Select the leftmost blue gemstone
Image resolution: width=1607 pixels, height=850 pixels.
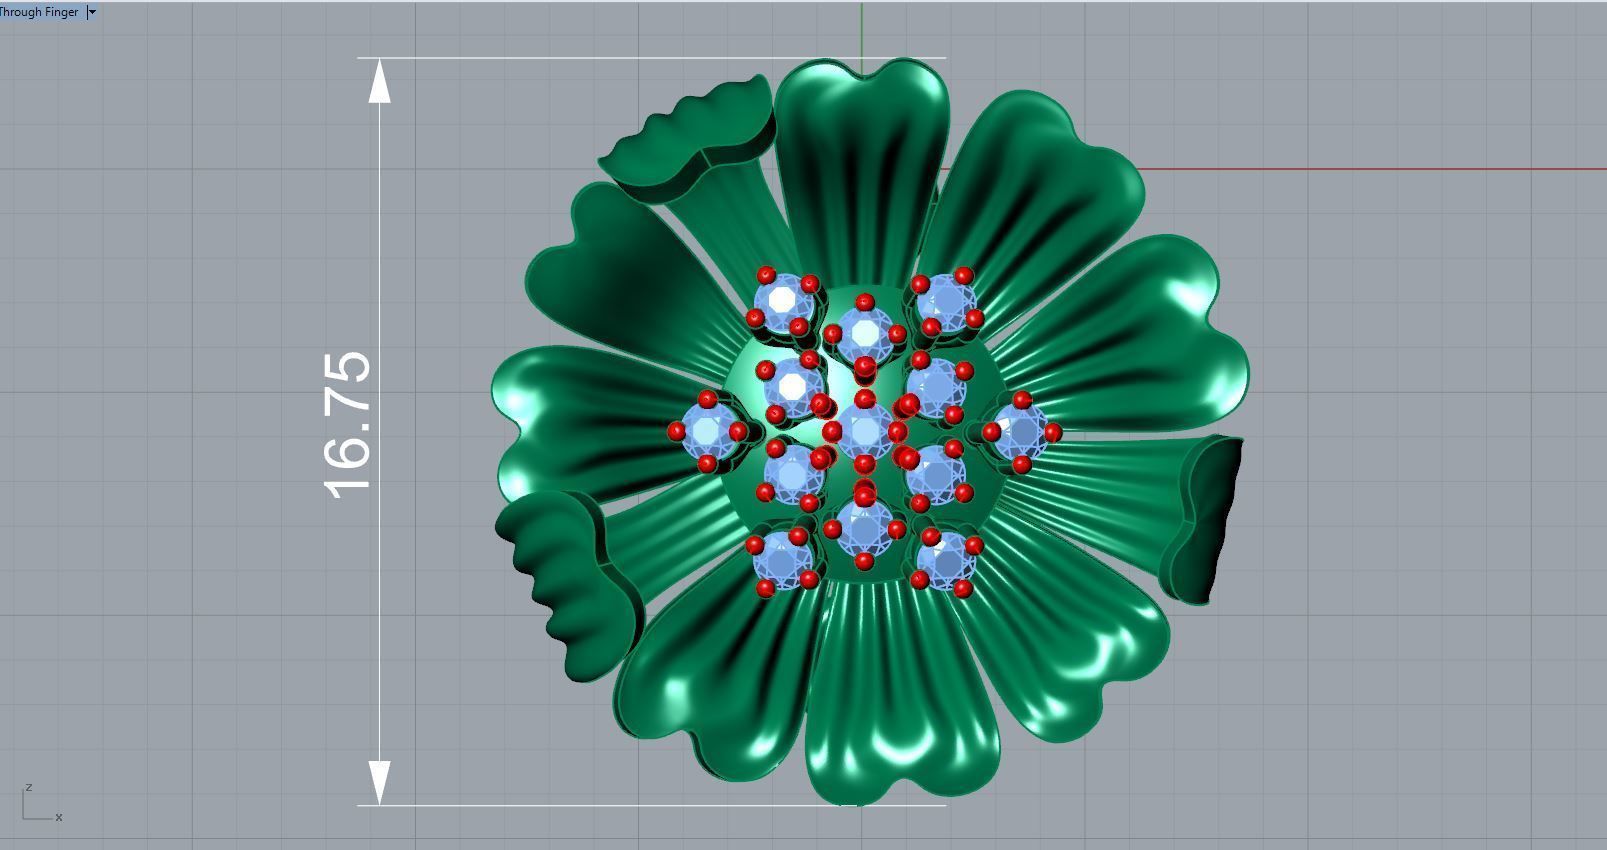[x=708, y=431]
